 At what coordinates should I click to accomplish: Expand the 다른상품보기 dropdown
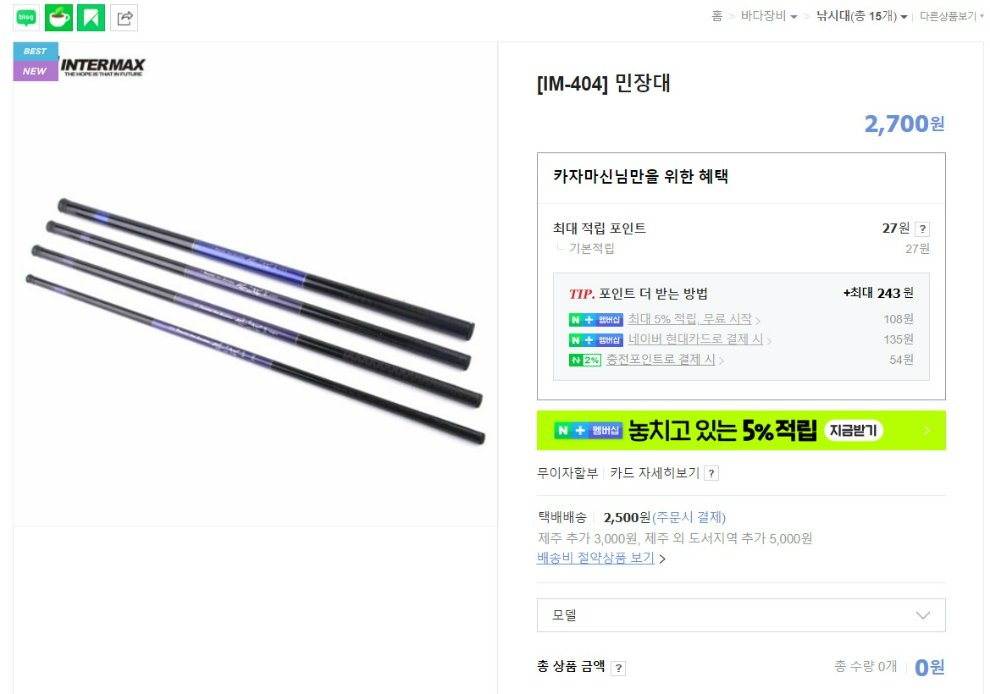[x=951, y=16]
